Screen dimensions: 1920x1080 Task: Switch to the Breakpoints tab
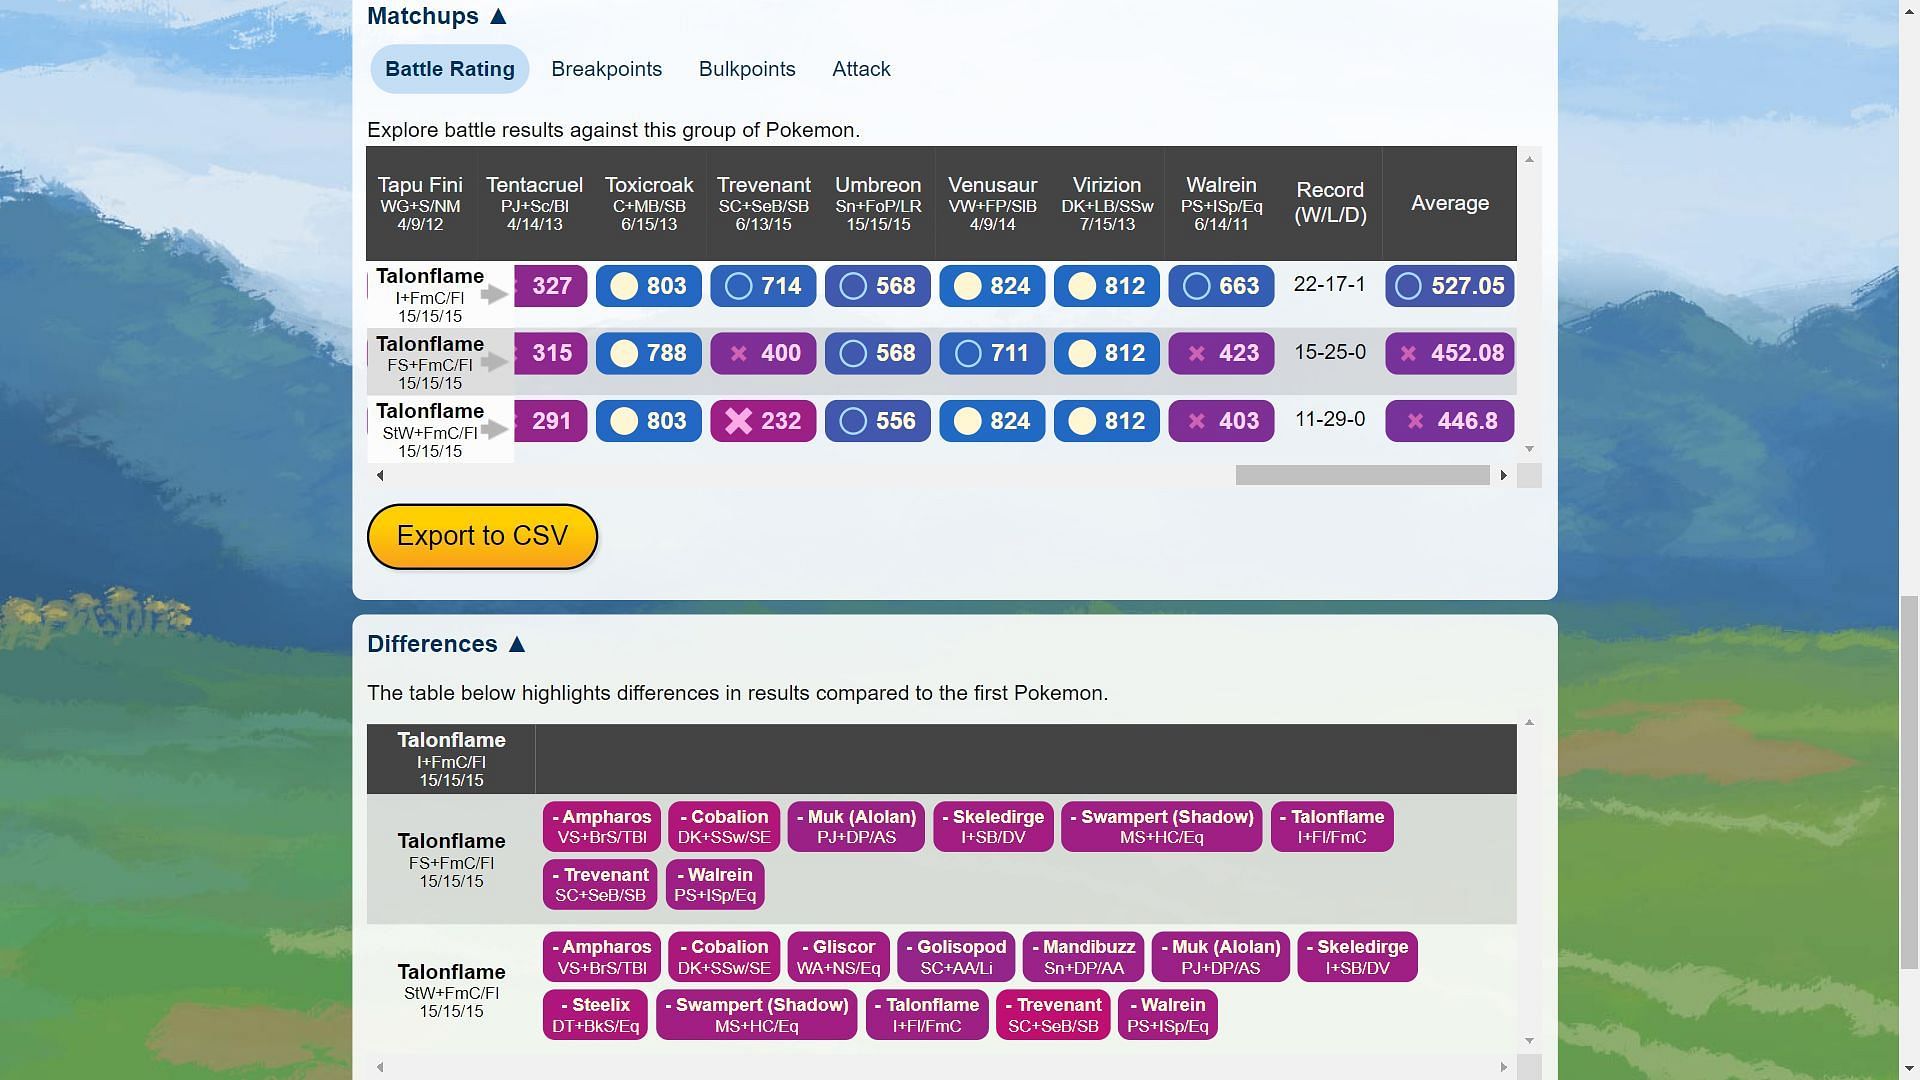pos(606,69)
